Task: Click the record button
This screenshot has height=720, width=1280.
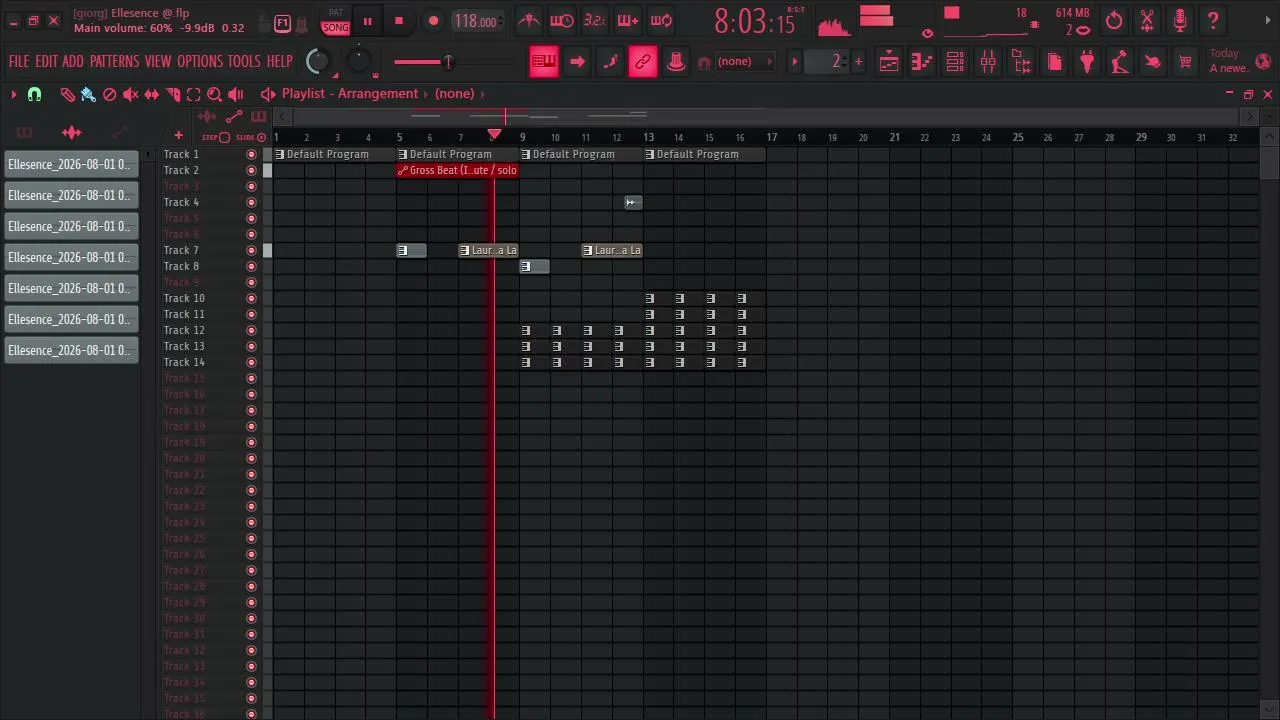Action: pyautogui.click(x=433, y=21)
